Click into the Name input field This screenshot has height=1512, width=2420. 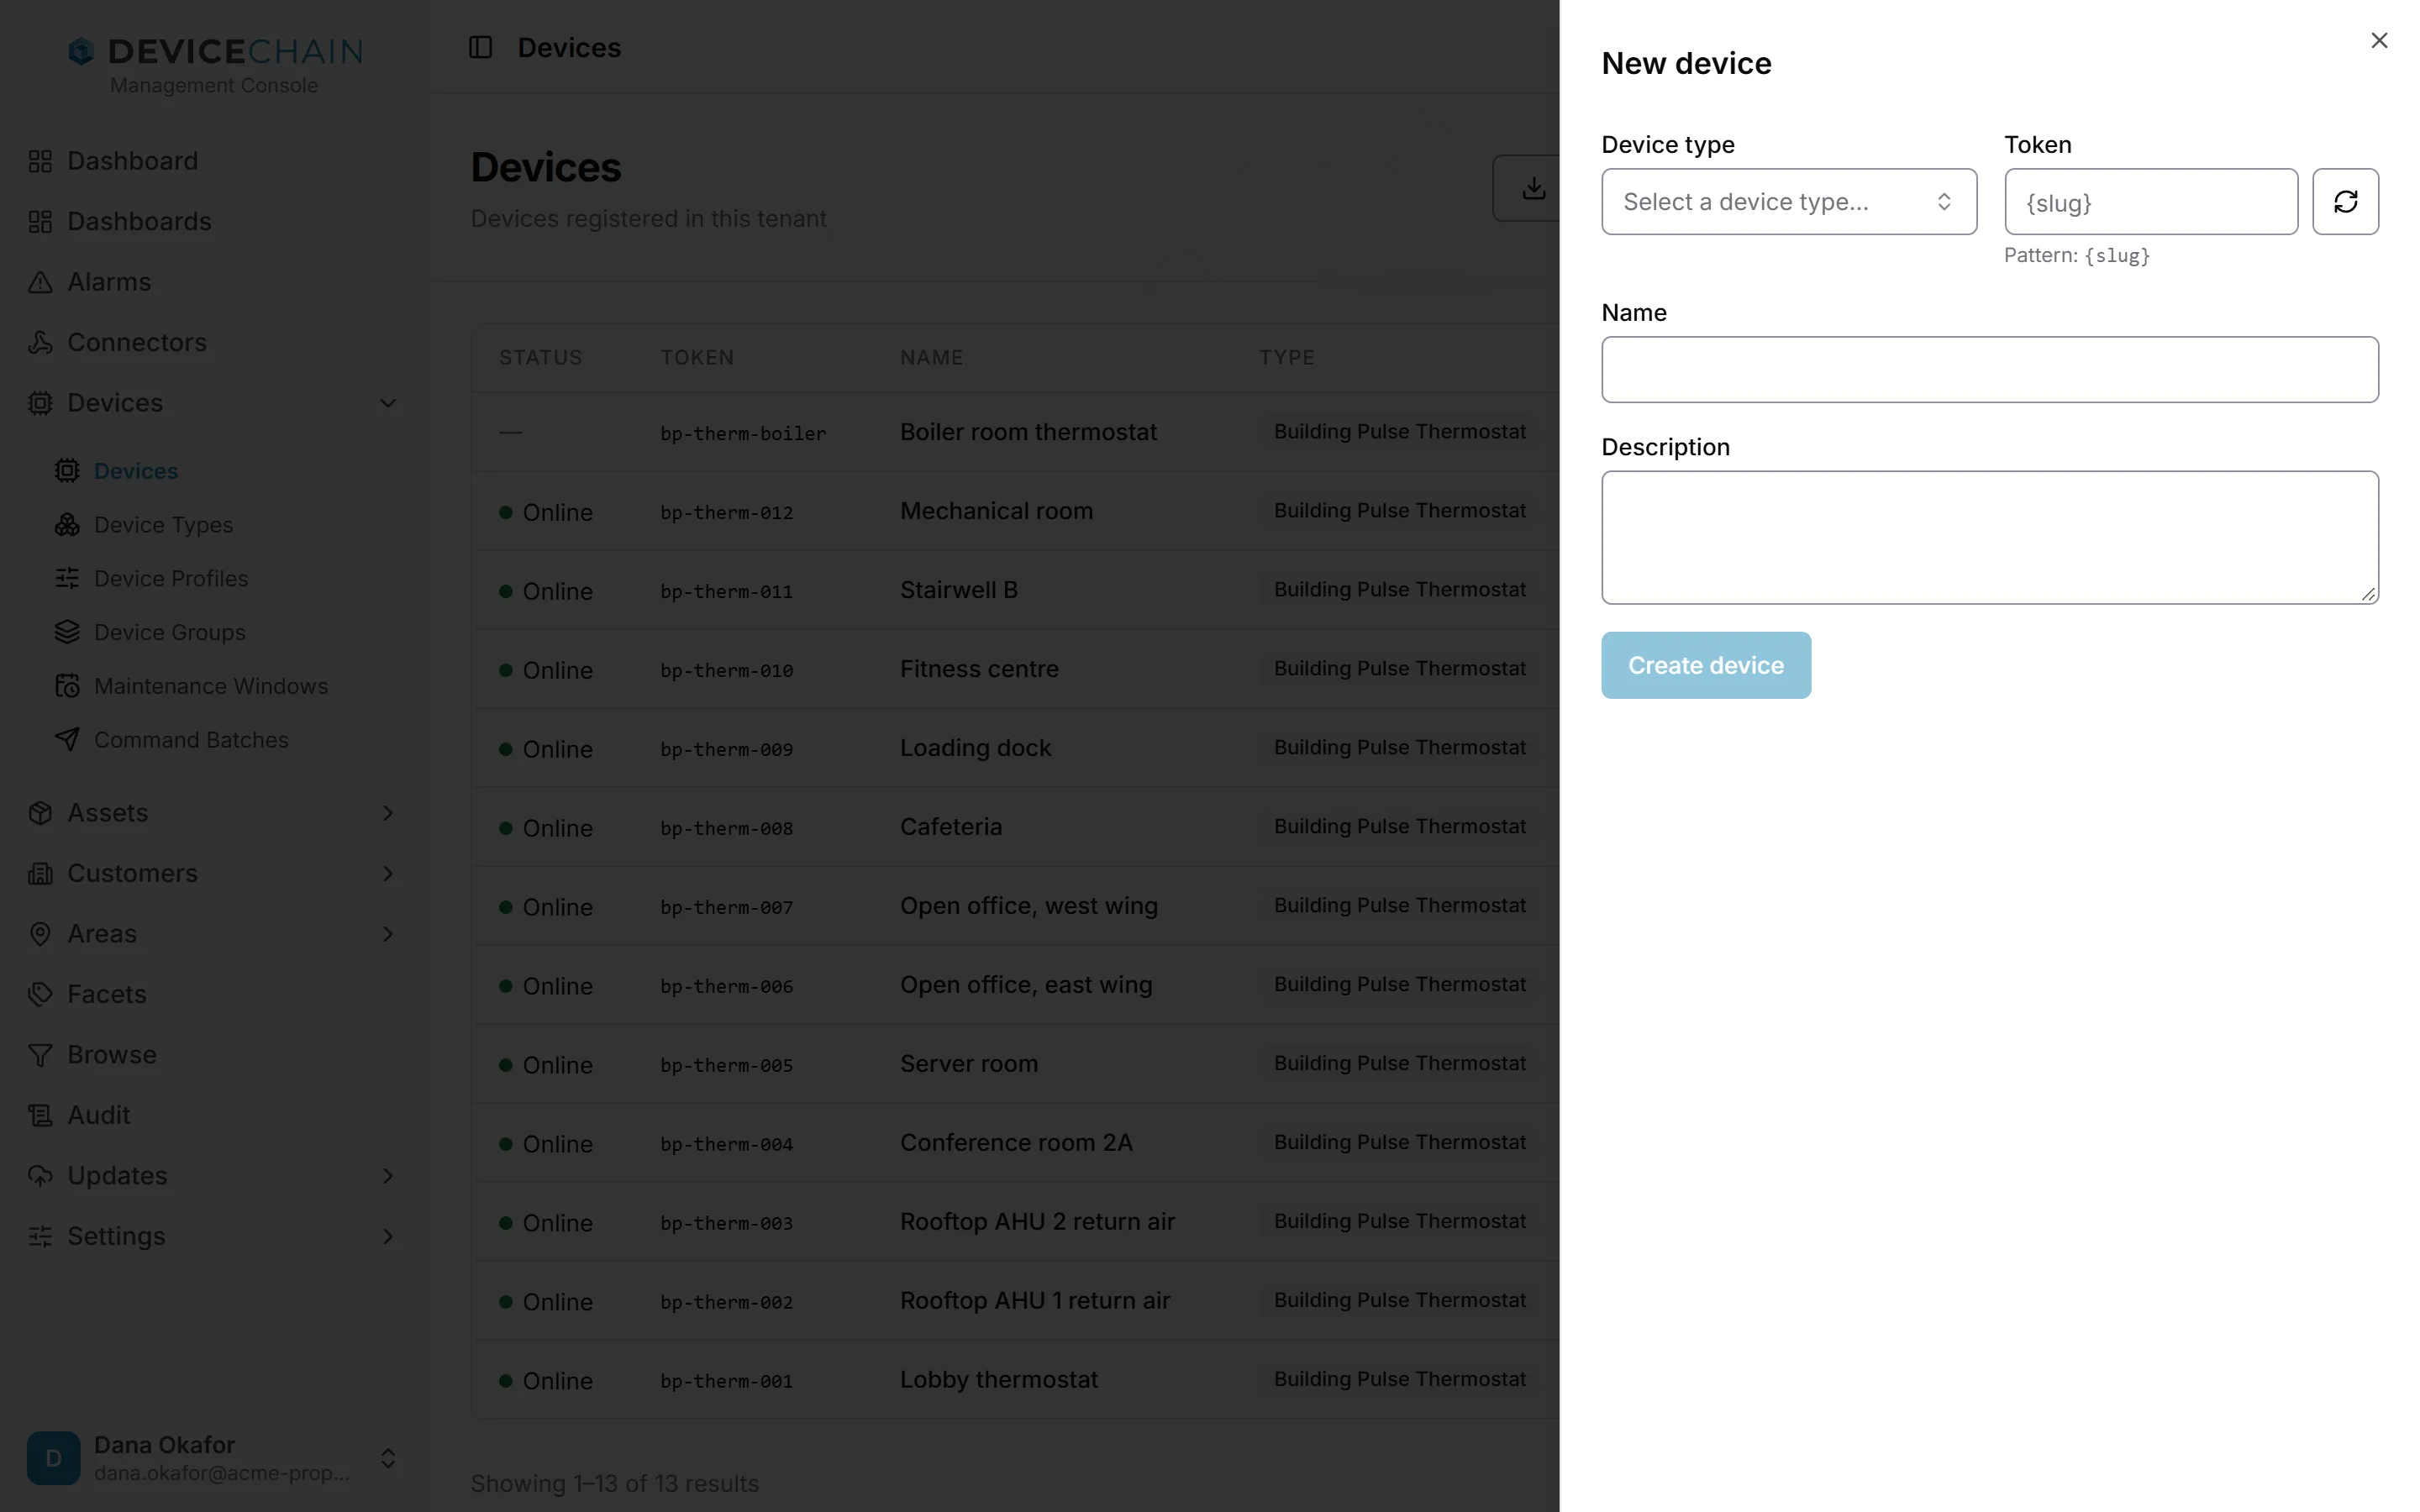(1989, 370)
